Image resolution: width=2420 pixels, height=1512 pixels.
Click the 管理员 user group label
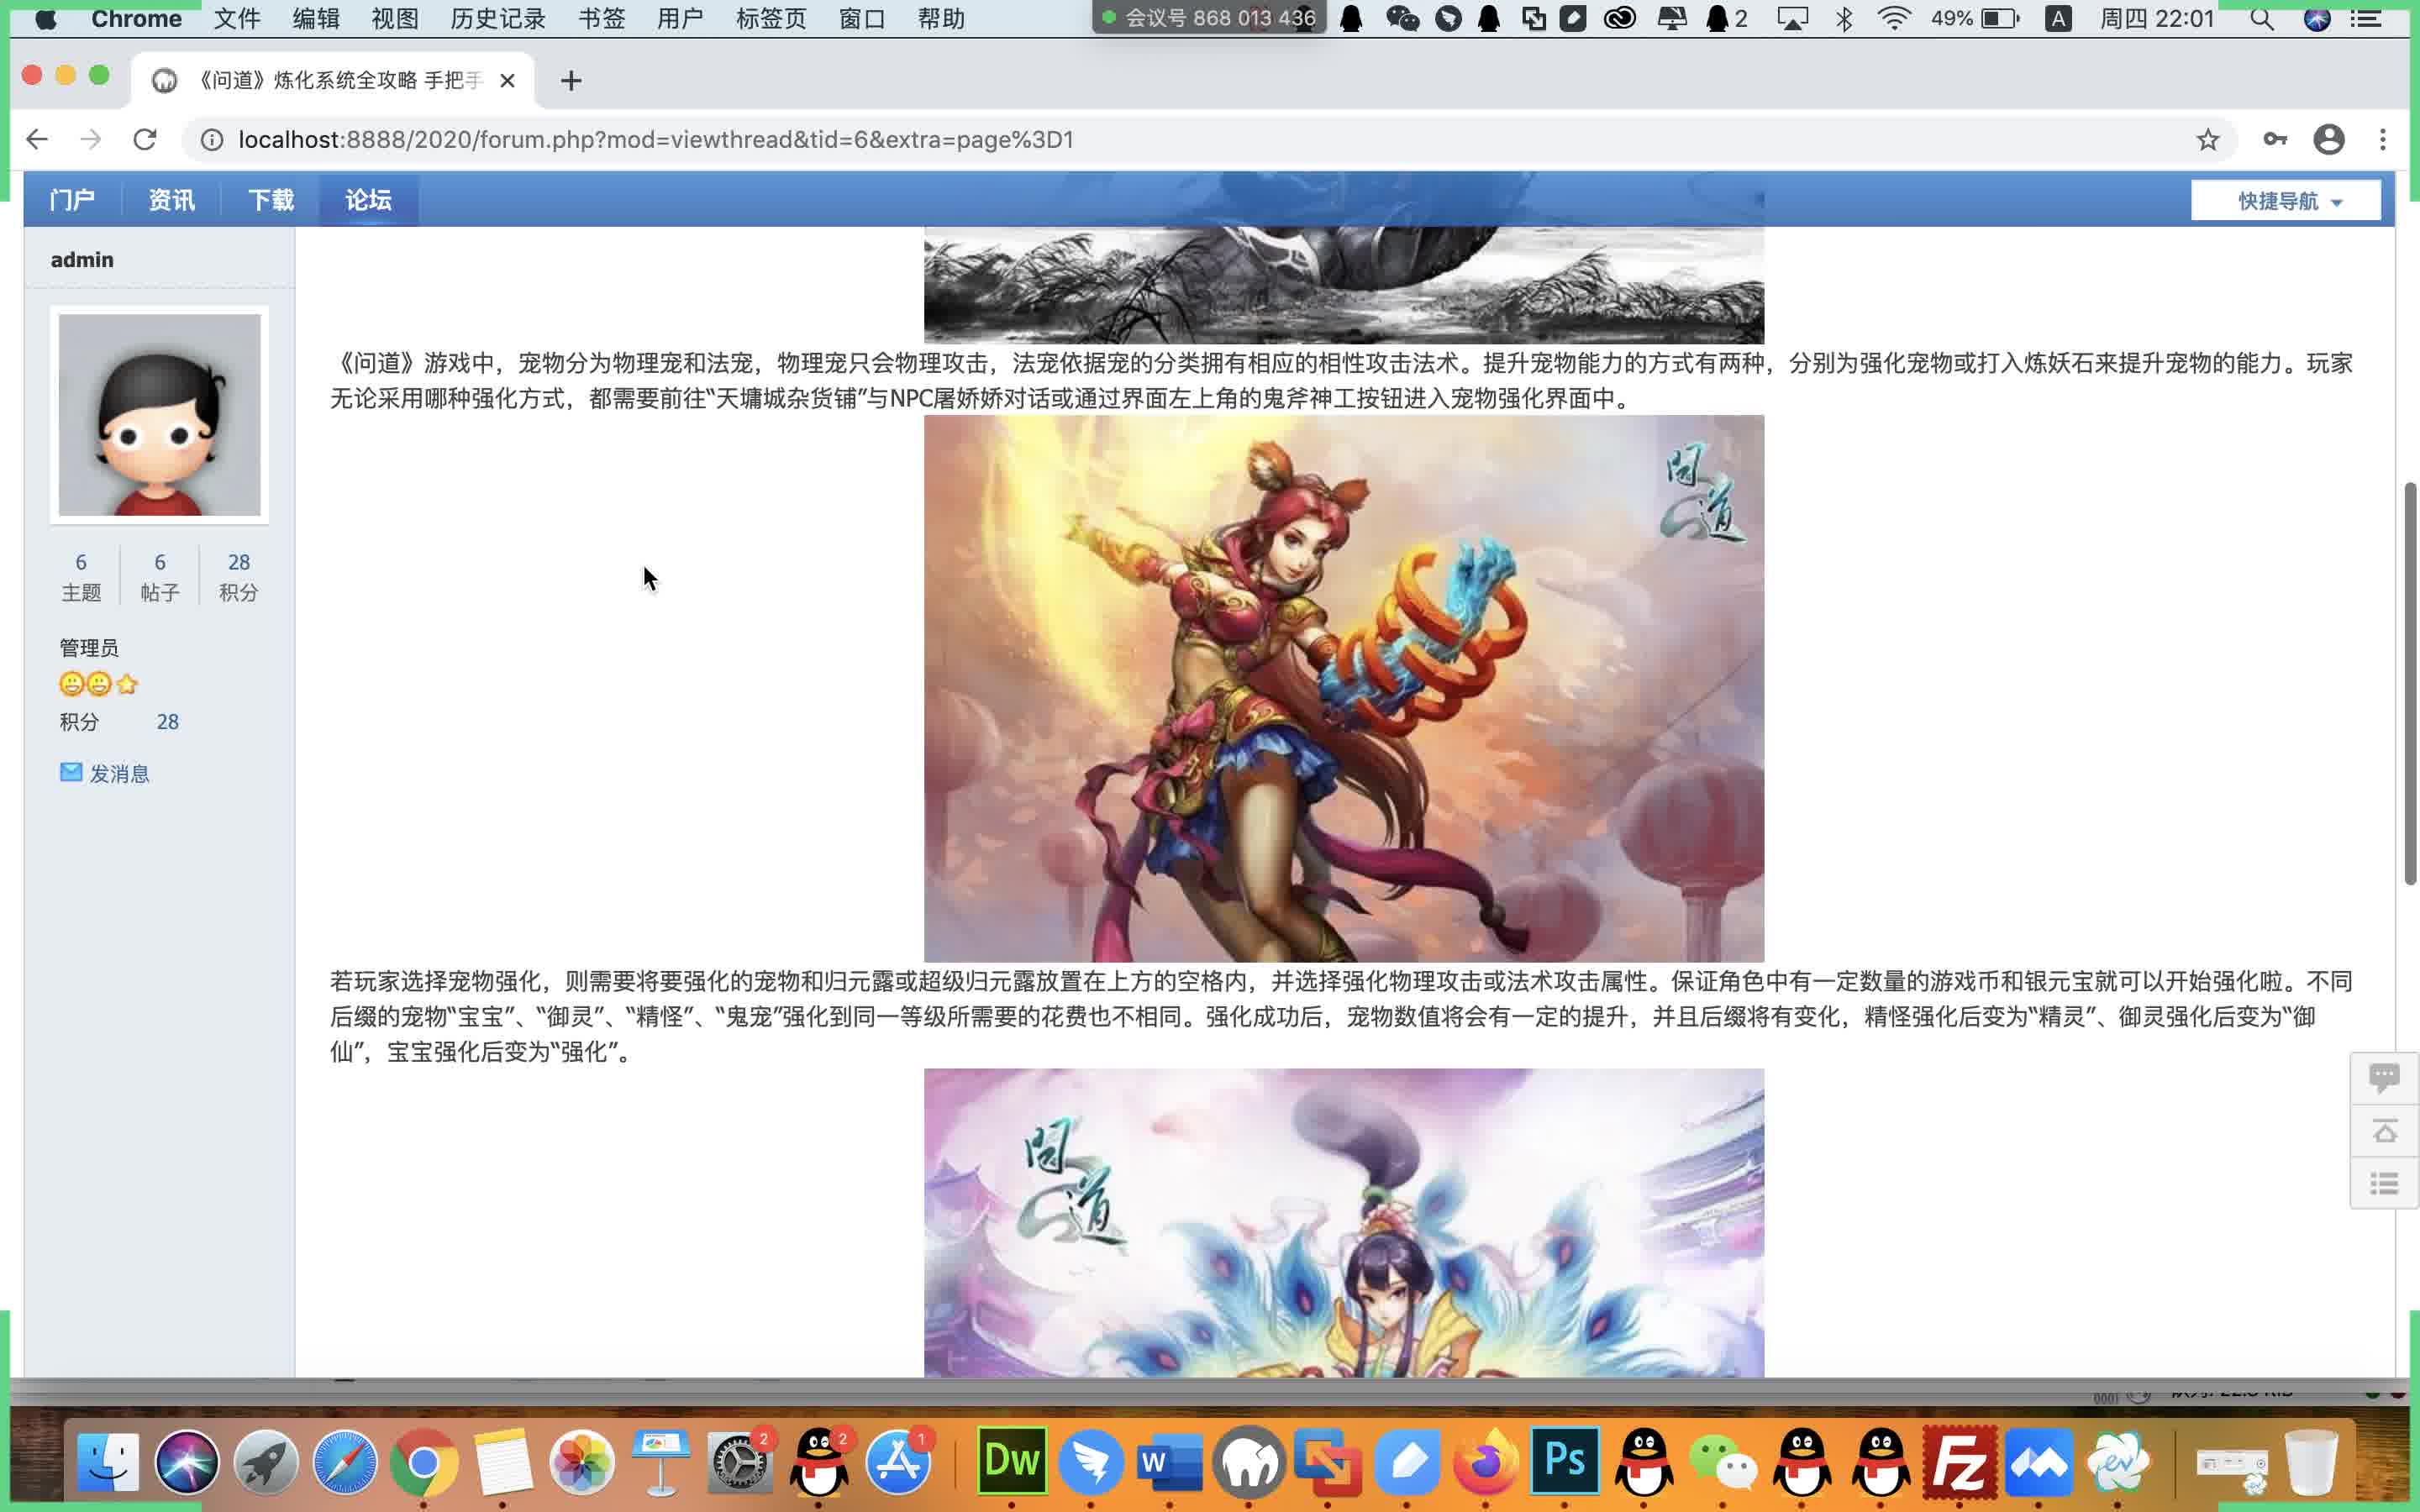(x=89, y=648)
